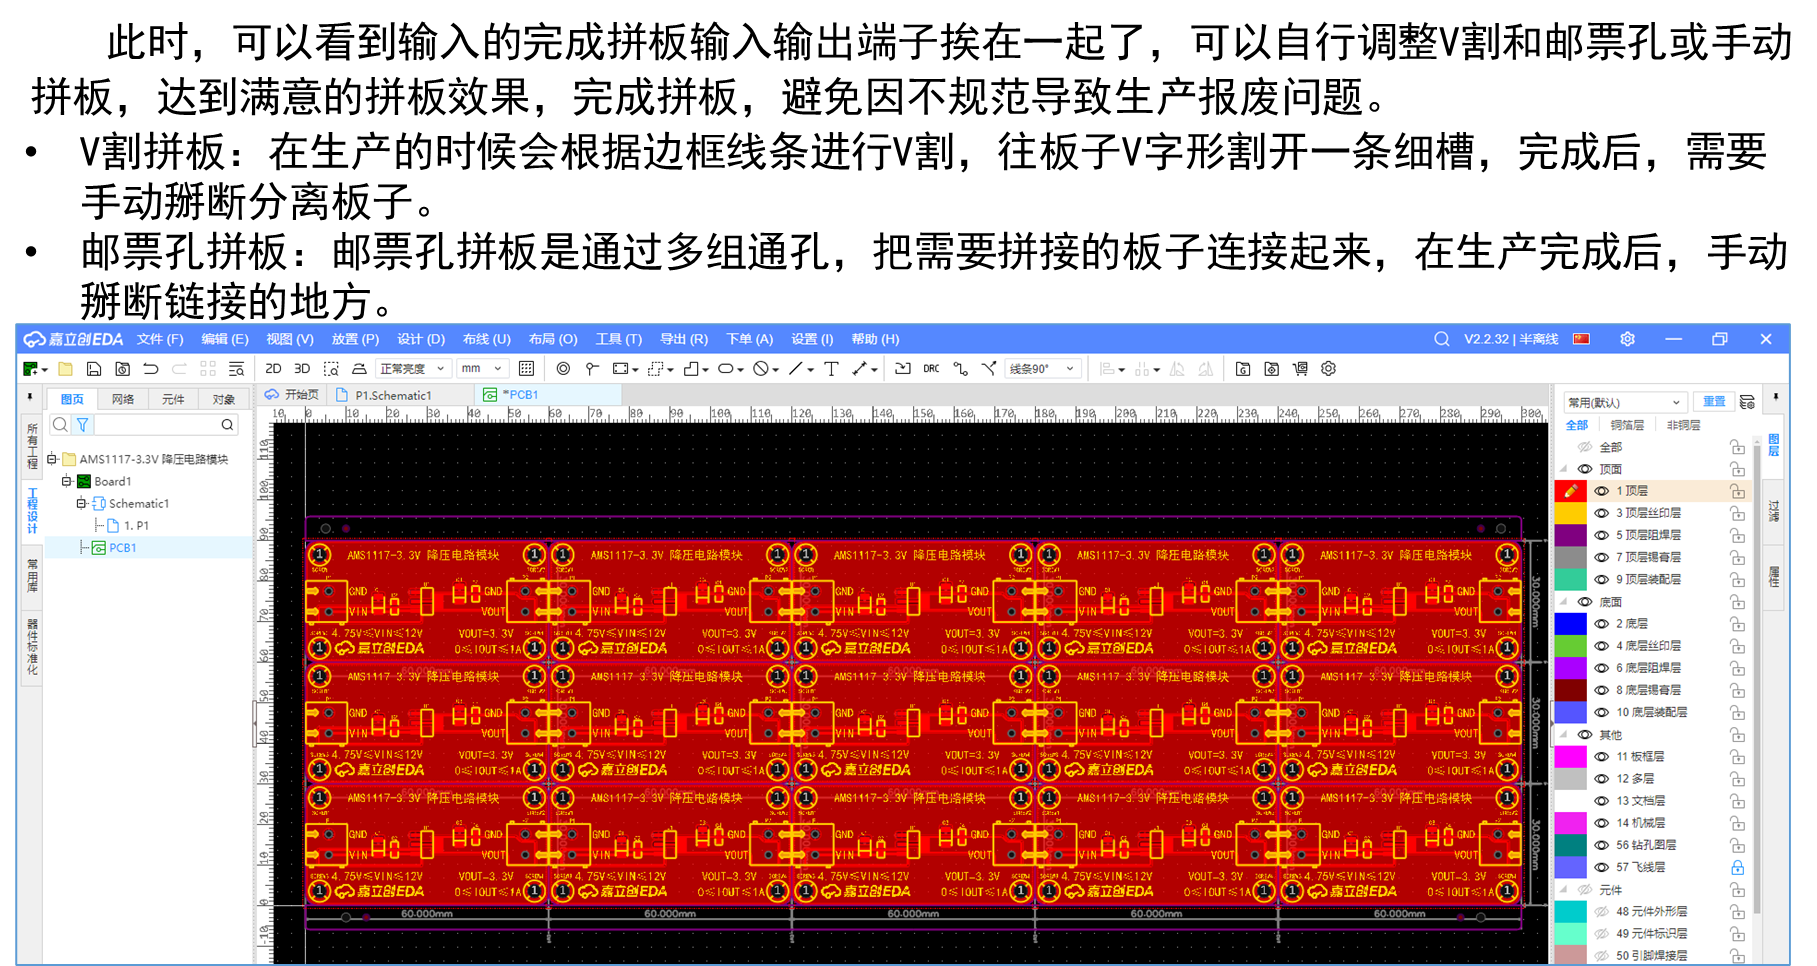Screen dimensions: 1817x966
Task: Run the DRC check
Action: click(931, 369)
